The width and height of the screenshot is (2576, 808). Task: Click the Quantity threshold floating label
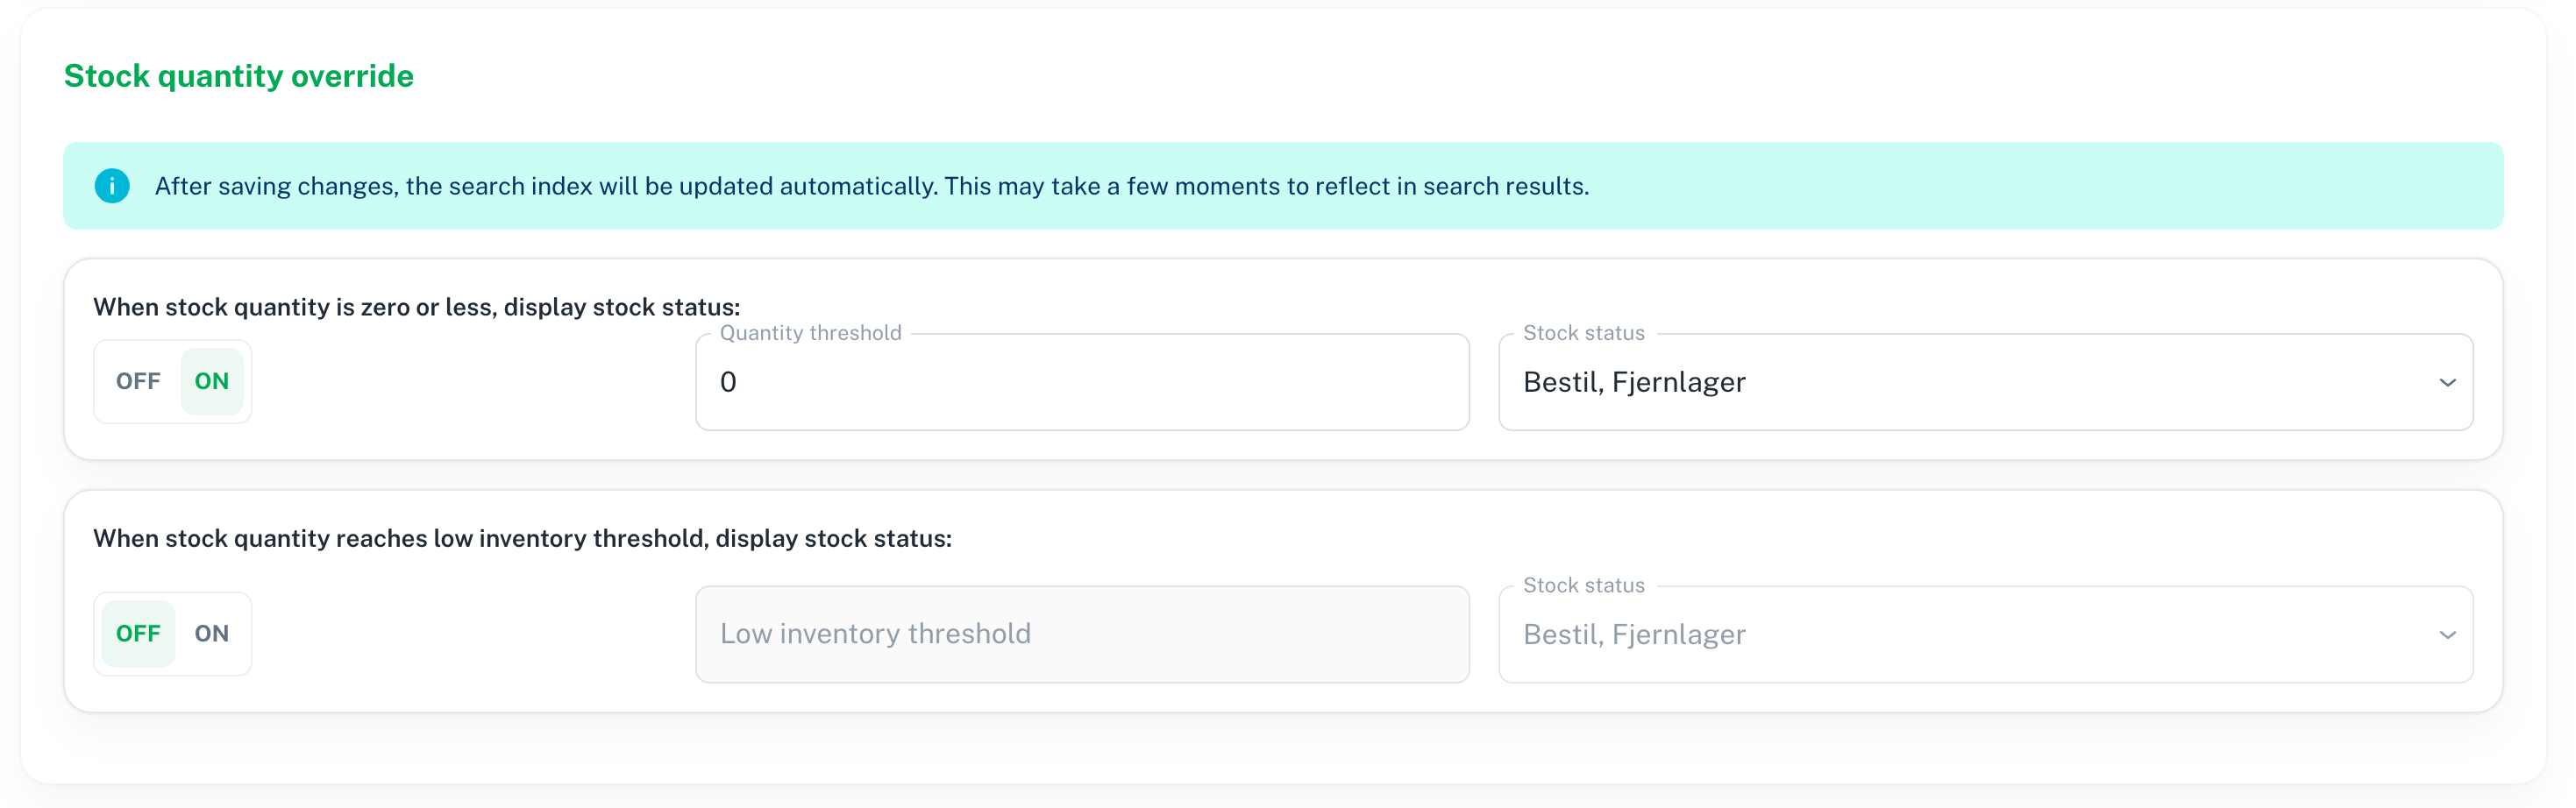coord(811,333)
